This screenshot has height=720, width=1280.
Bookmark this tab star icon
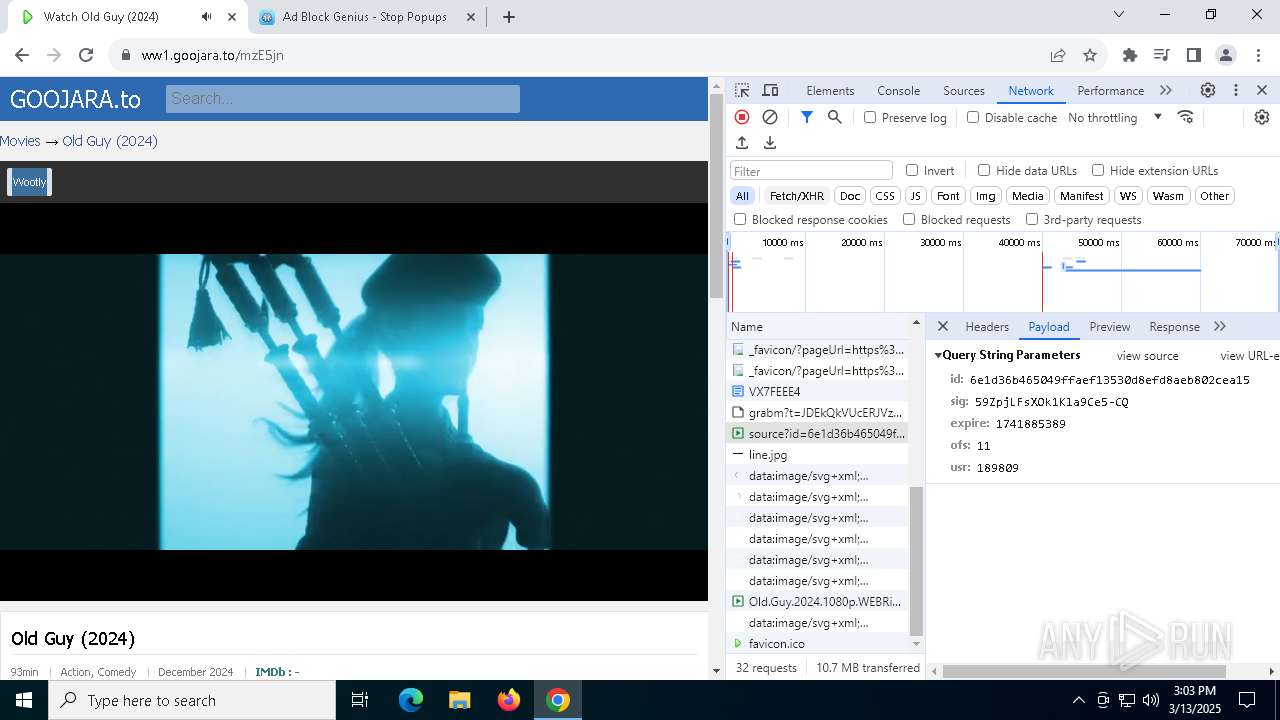(1090, 55)
